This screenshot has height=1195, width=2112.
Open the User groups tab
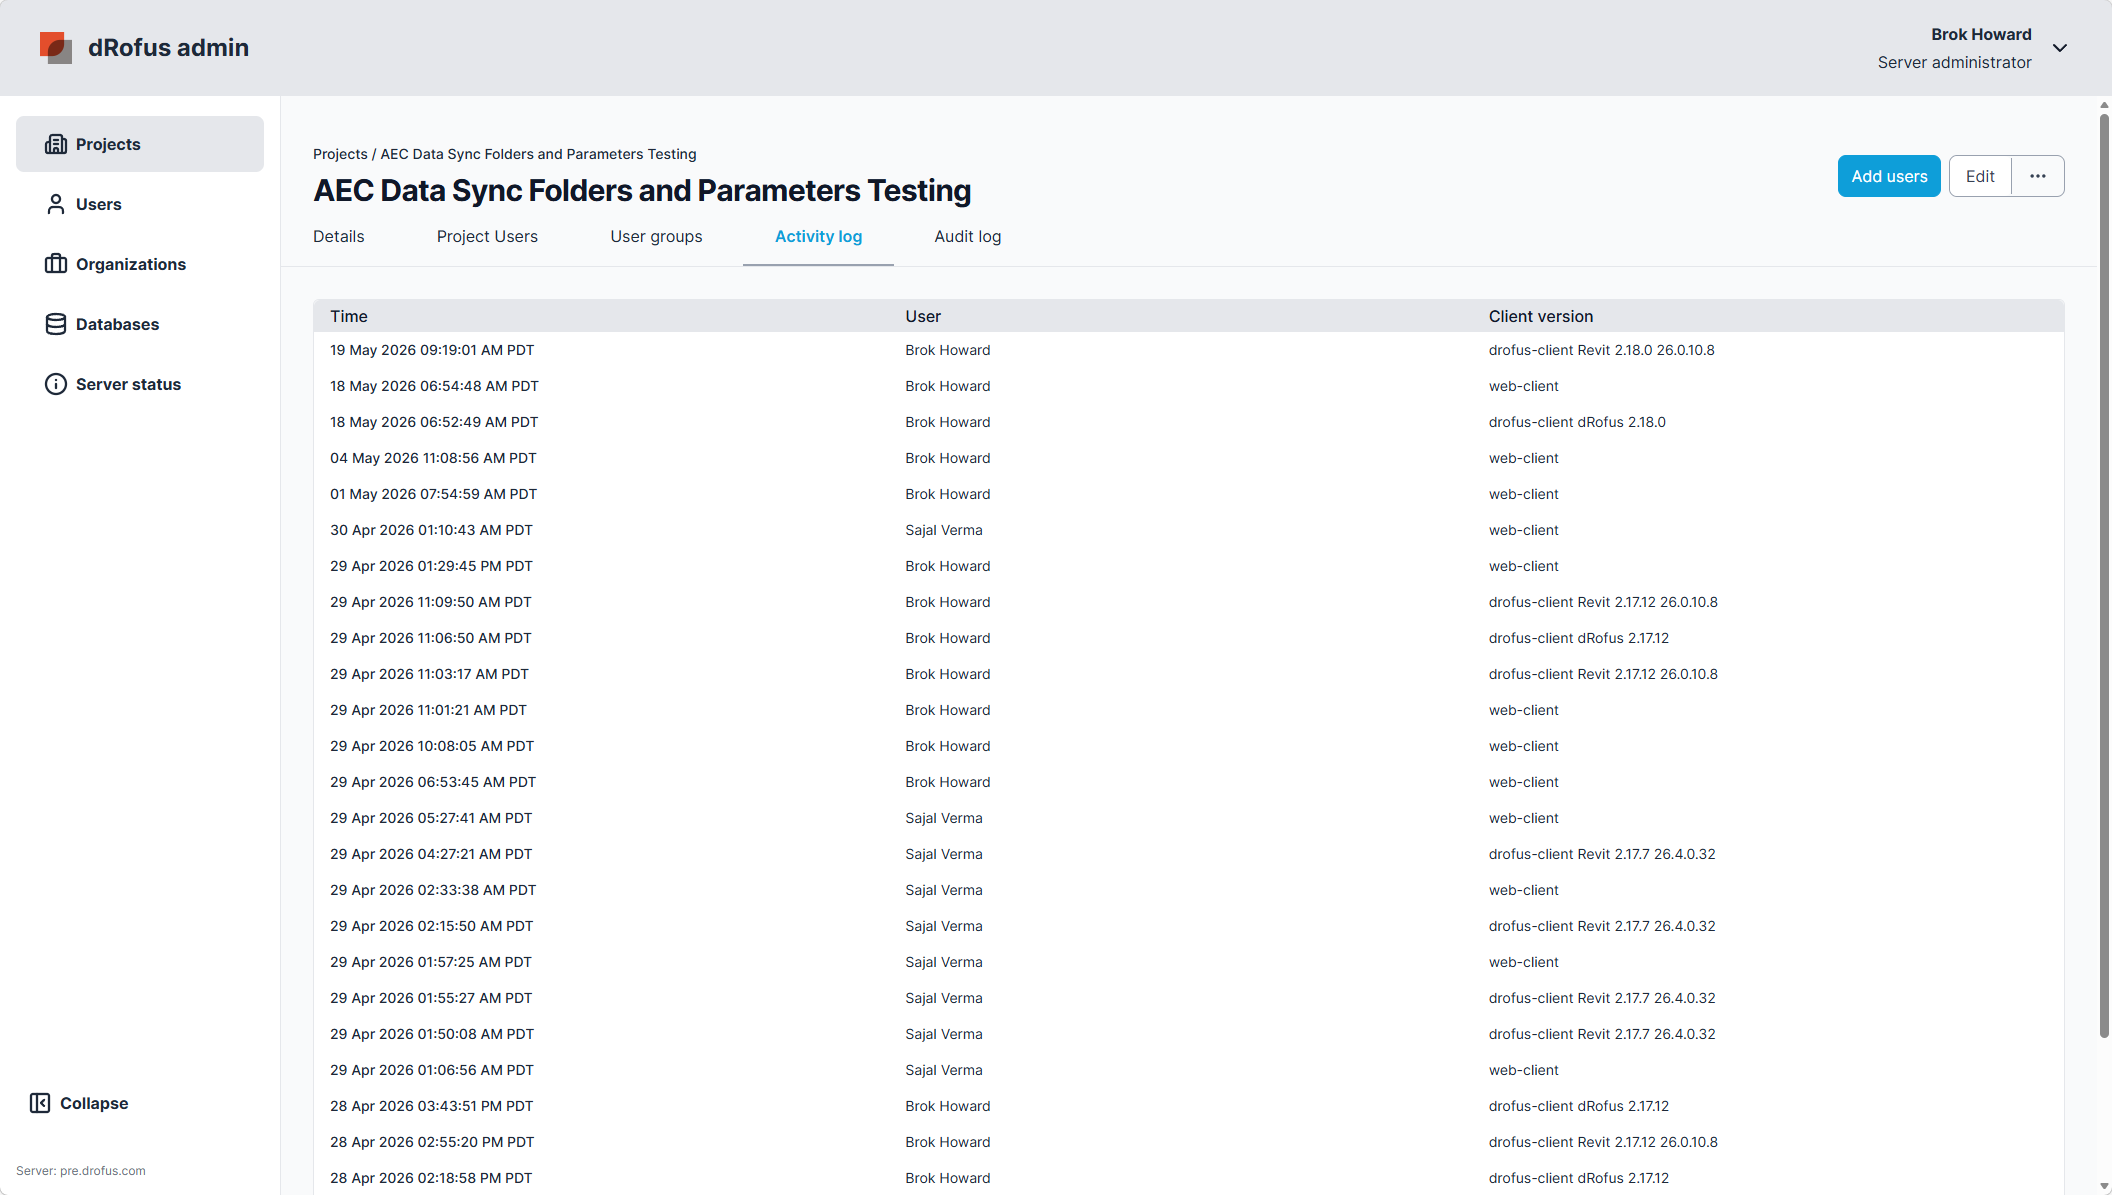point(656,236)
